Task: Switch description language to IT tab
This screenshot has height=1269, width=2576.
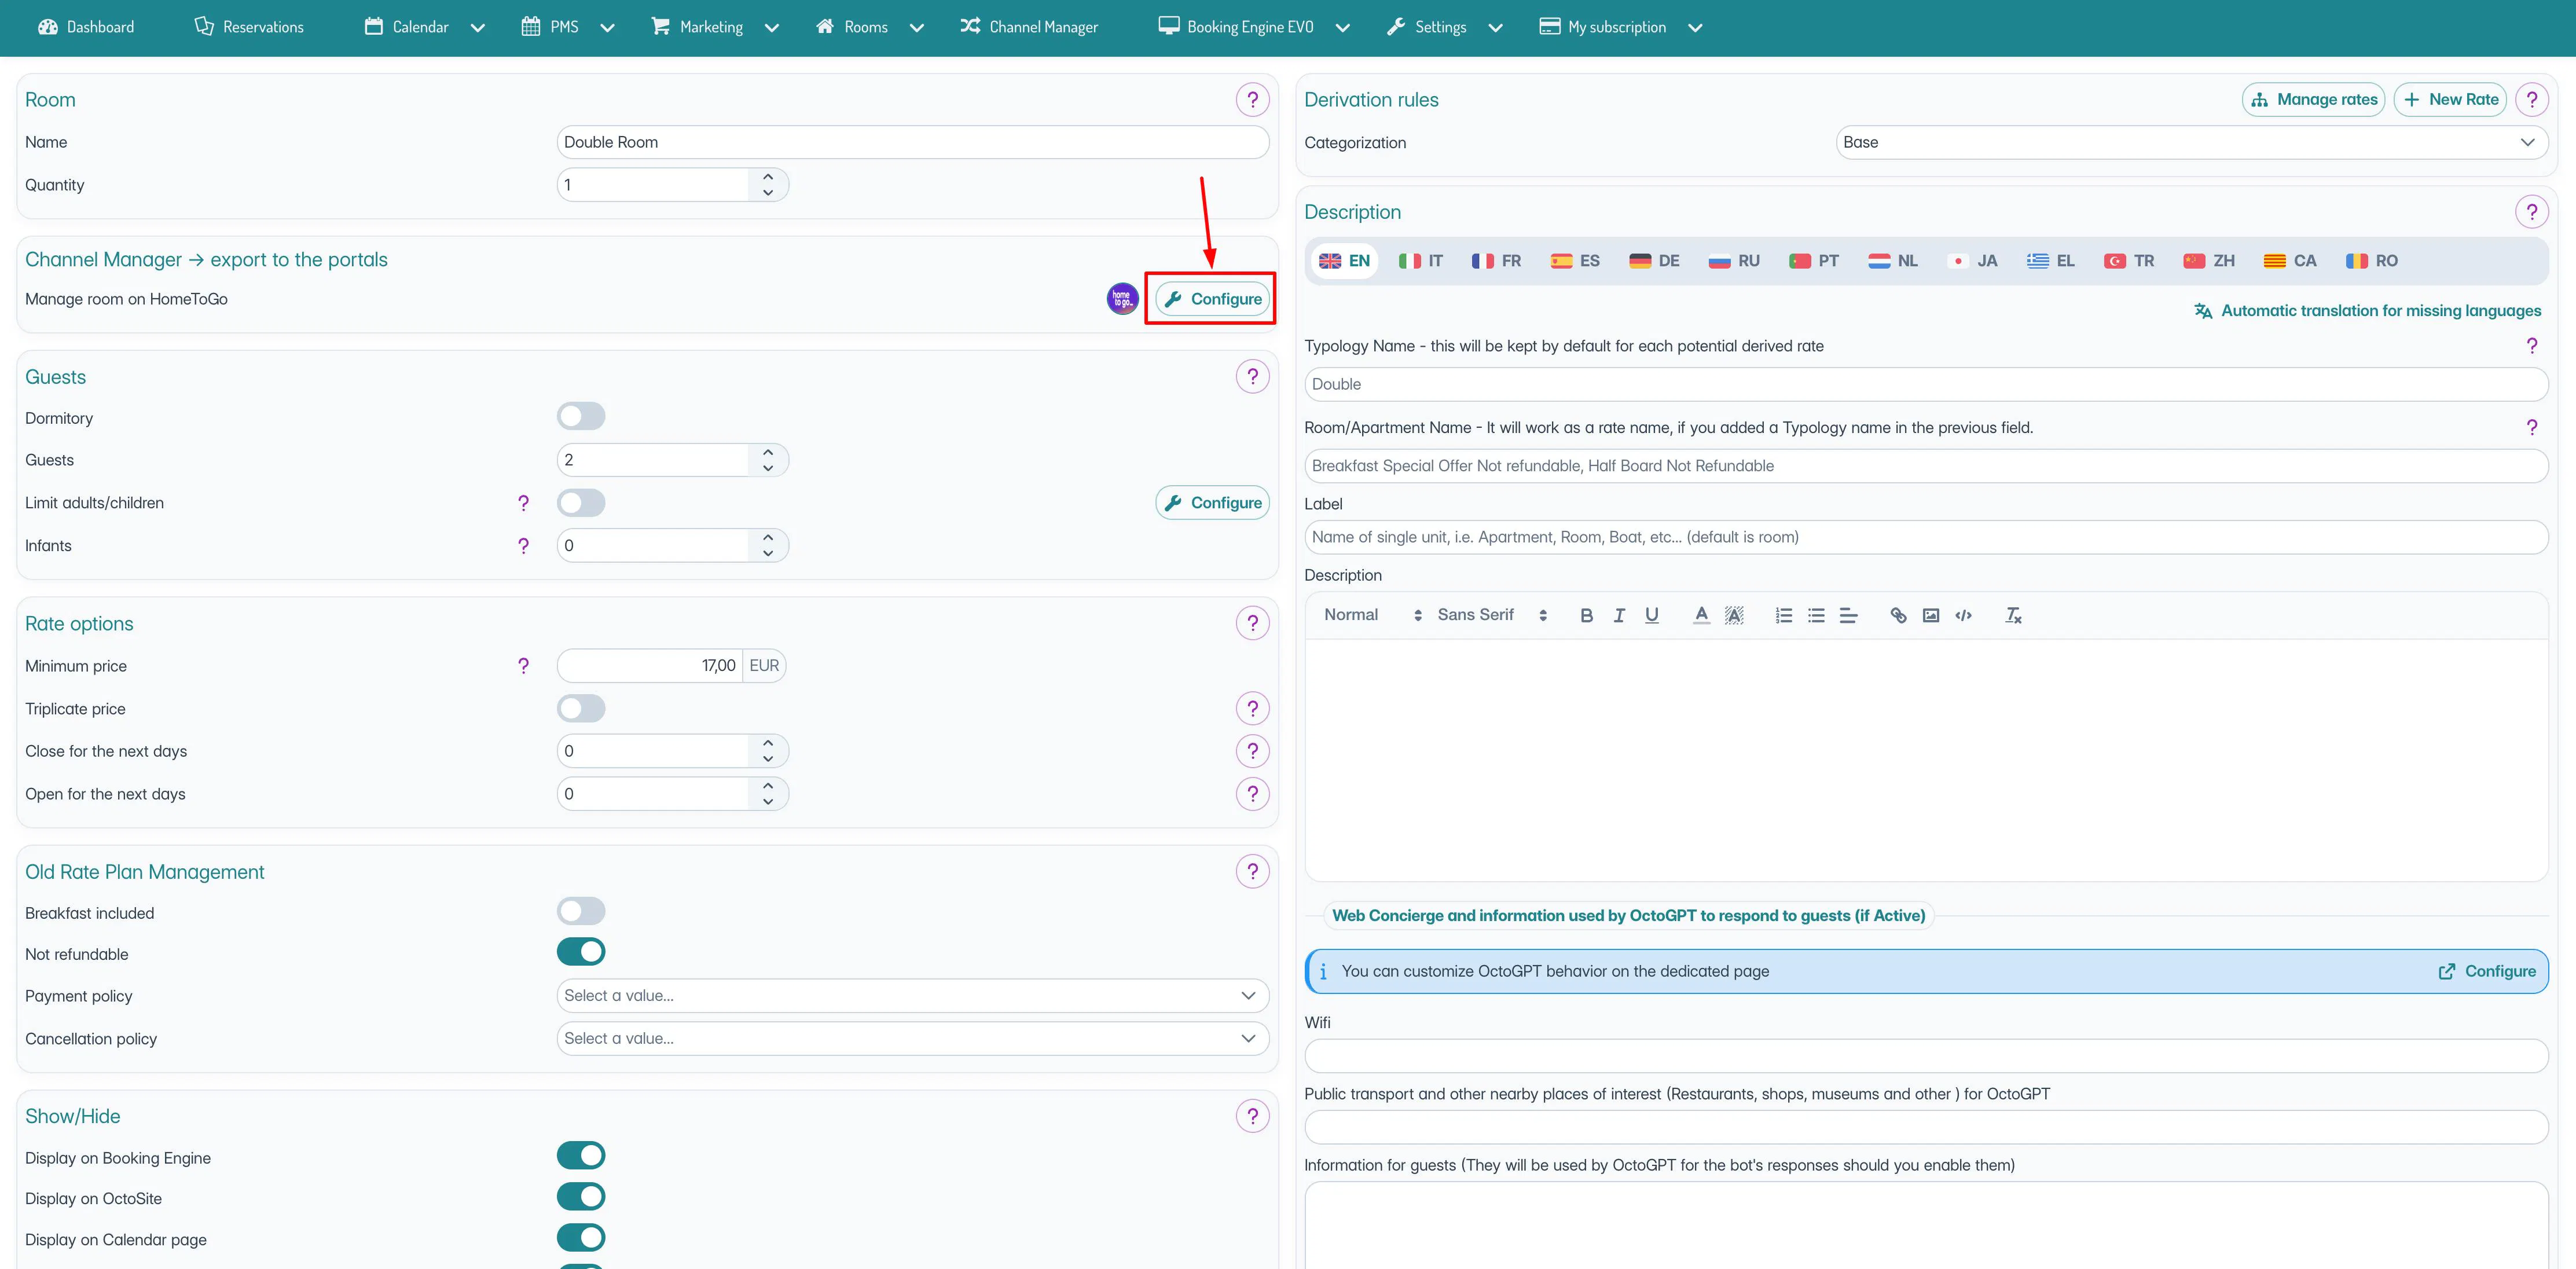Action: coord(1421,261)
